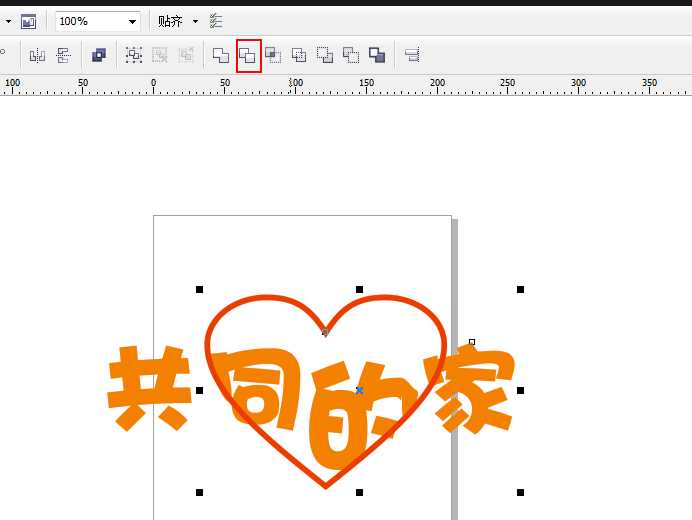Click the top-right selection handle
Image resolution: width=692 pixels, height=520 pixels.
tap(520, 290)
